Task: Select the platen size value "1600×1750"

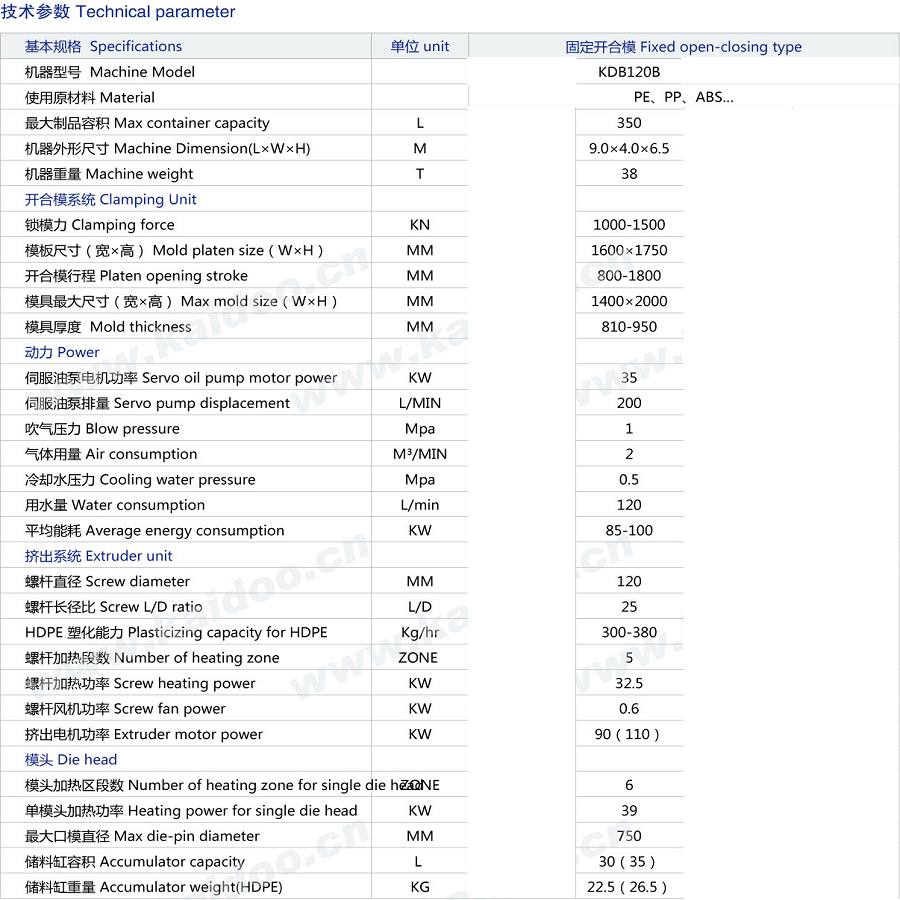Action: 629,250
